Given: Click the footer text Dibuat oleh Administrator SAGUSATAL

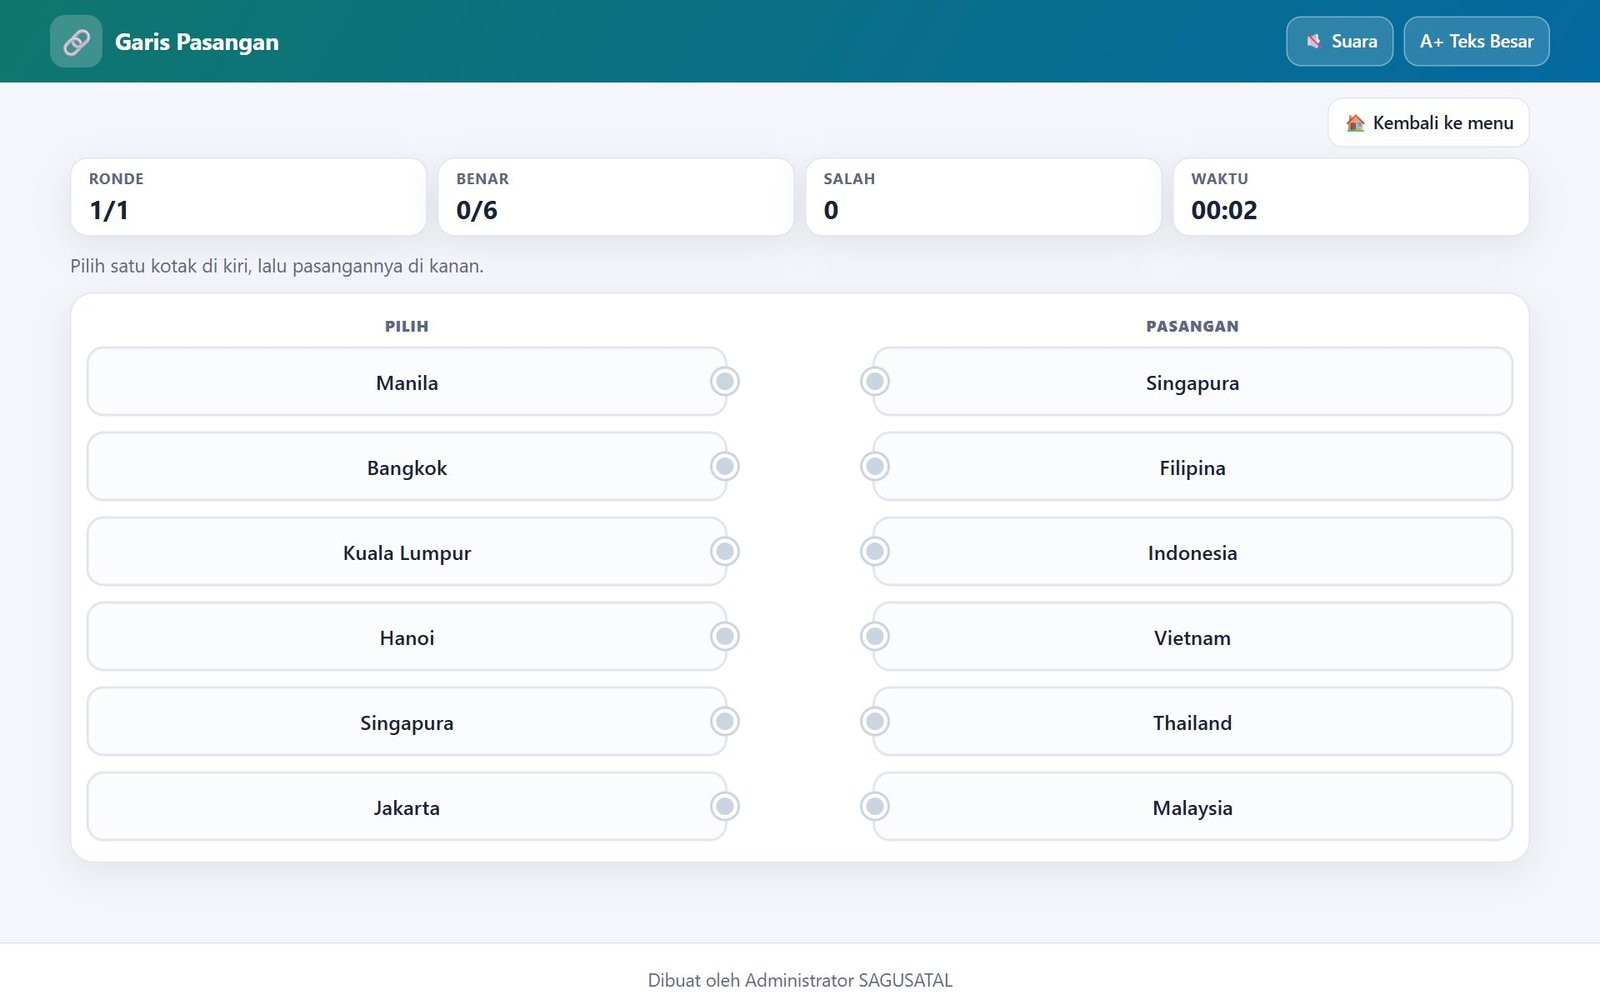Looking at the screenshot, I should (x=800, y=980).
